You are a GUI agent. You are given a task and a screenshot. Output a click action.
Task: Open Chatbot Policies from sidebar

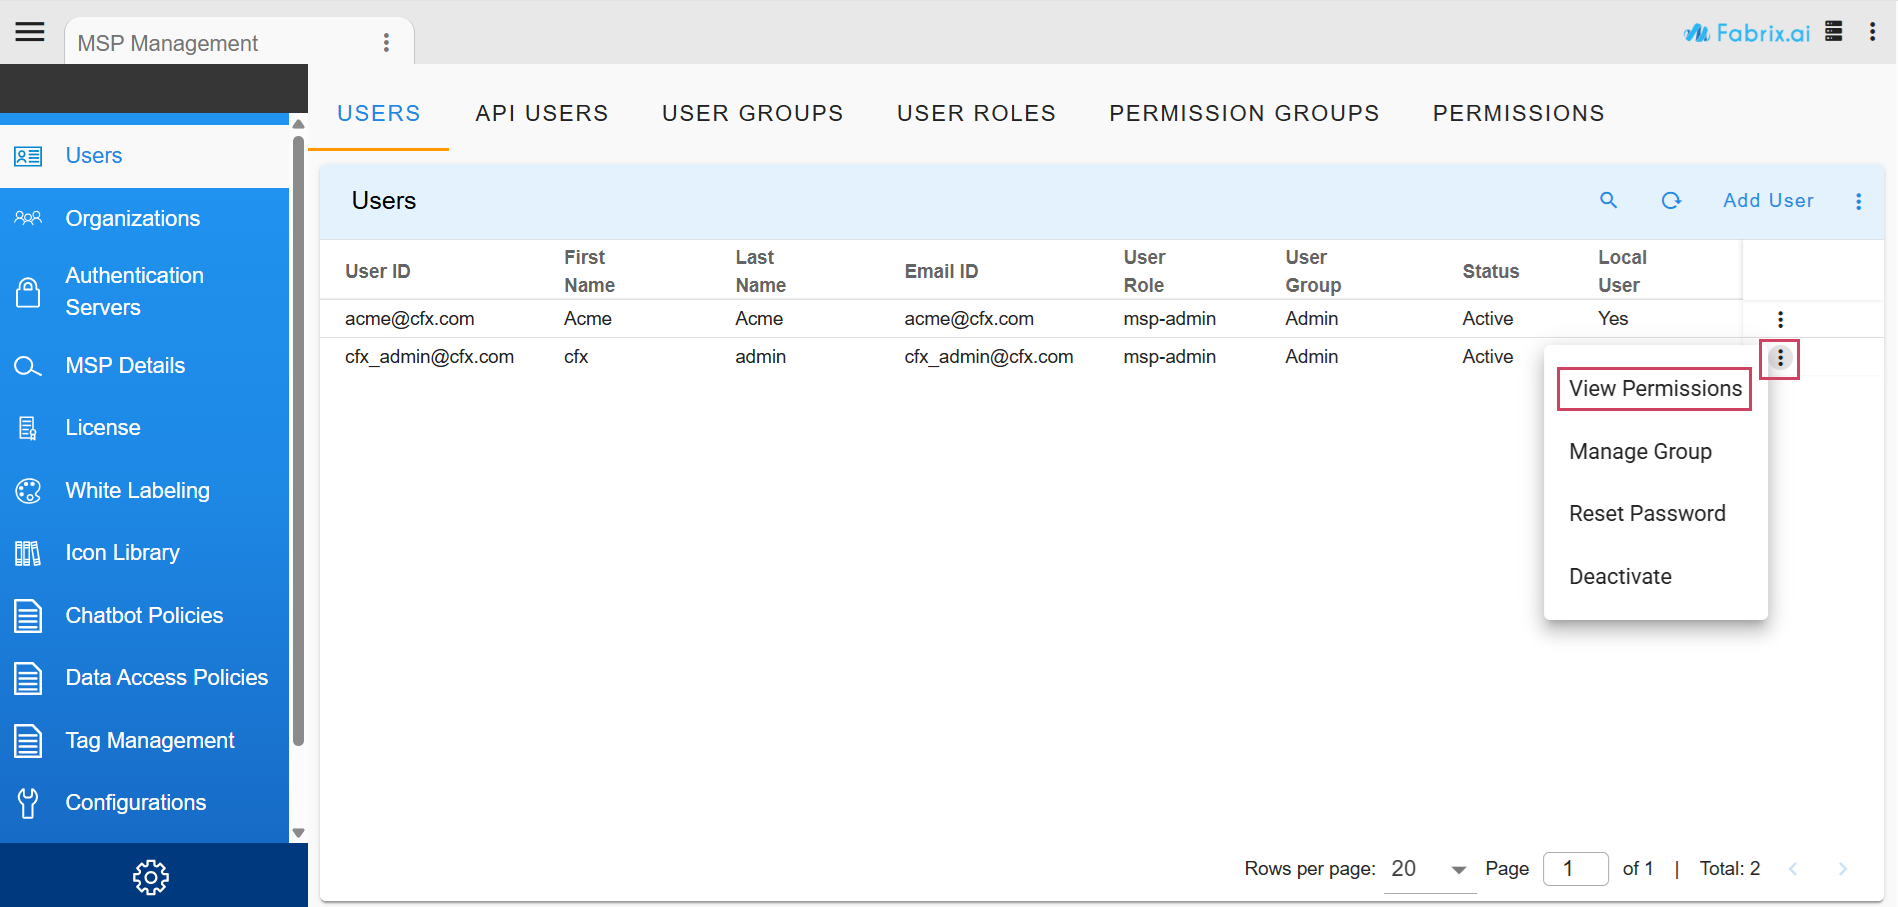pyautogui.click(x=143, y=615)
